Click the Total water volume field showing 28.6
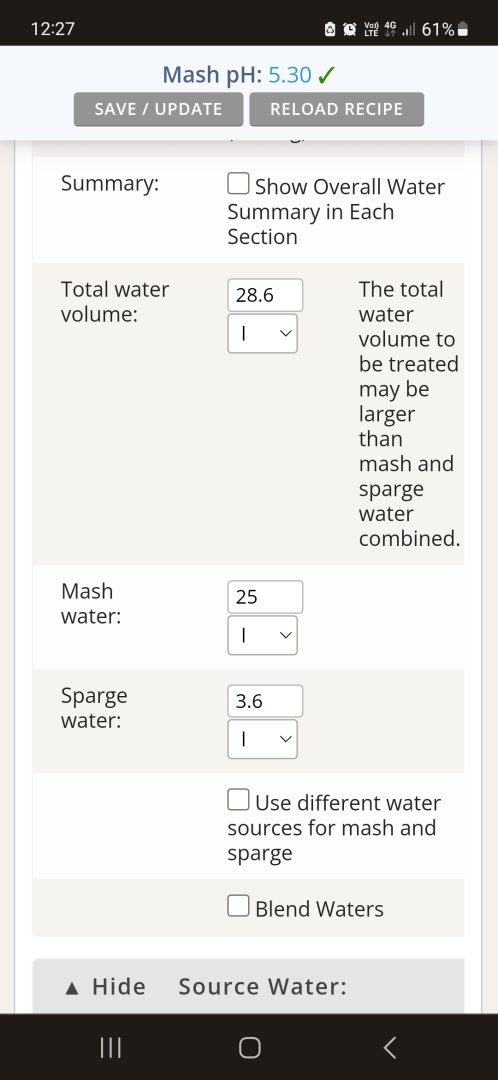This screenshot has width=498, height=1080. click(265, 295)
